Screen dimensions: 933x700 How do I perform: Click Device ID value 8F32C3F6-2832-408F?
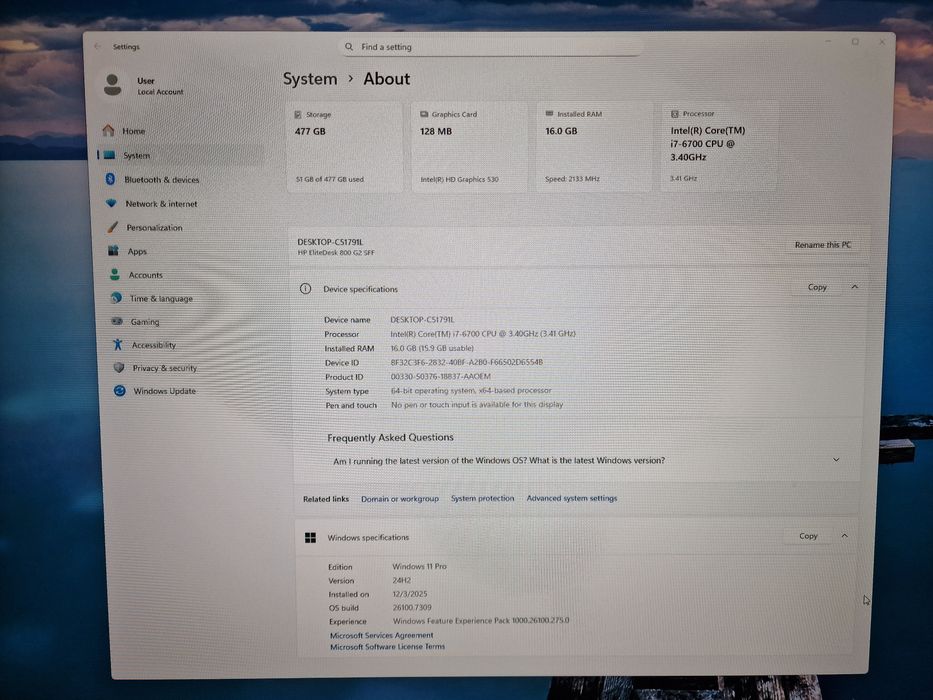pos(466,362)
